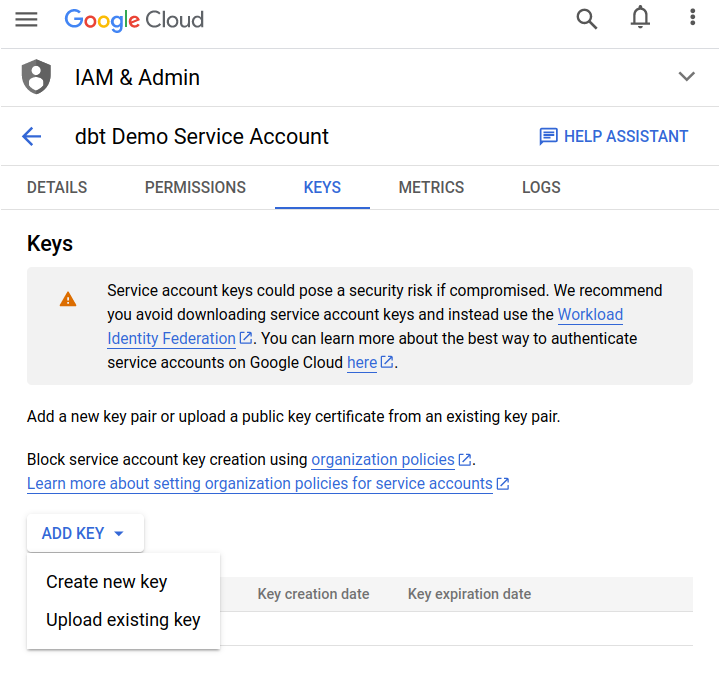Open the organization policies link
Screen dimensions: 719x694
[383, 460]
